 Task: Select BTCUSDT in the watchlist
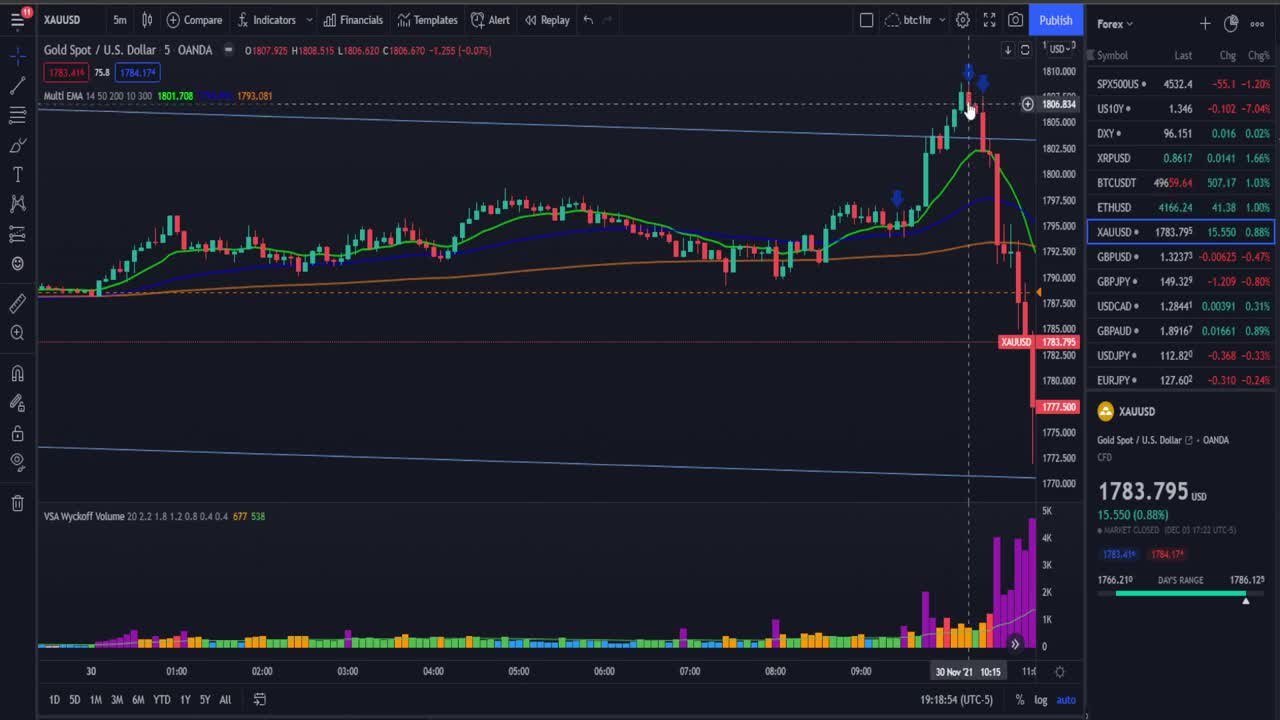(1183, 183)
